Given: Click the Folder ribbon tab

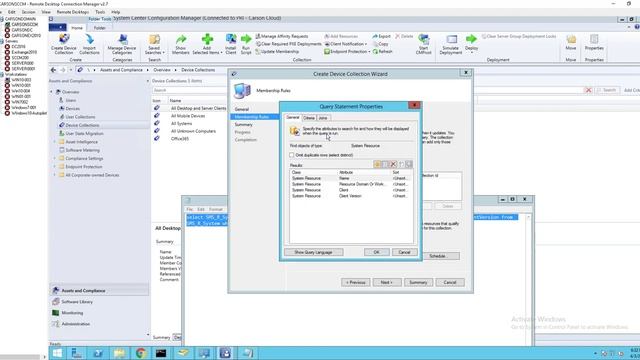Looking at the screenshot, I should click(x=100, y=28).
